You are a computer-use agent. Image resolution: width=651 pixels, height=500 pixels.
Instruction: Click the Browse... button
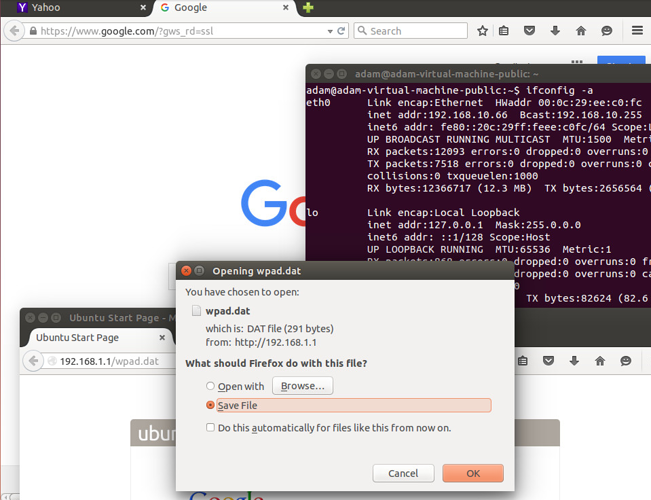pos(303,386)
